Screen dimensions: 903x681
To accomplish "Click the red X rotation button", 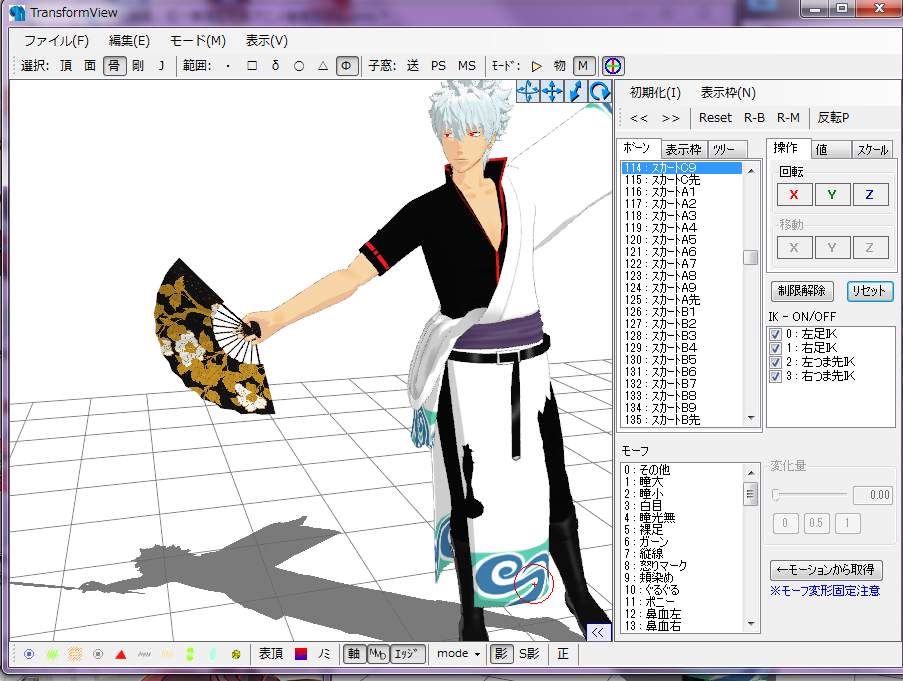I will click(794, 195).
